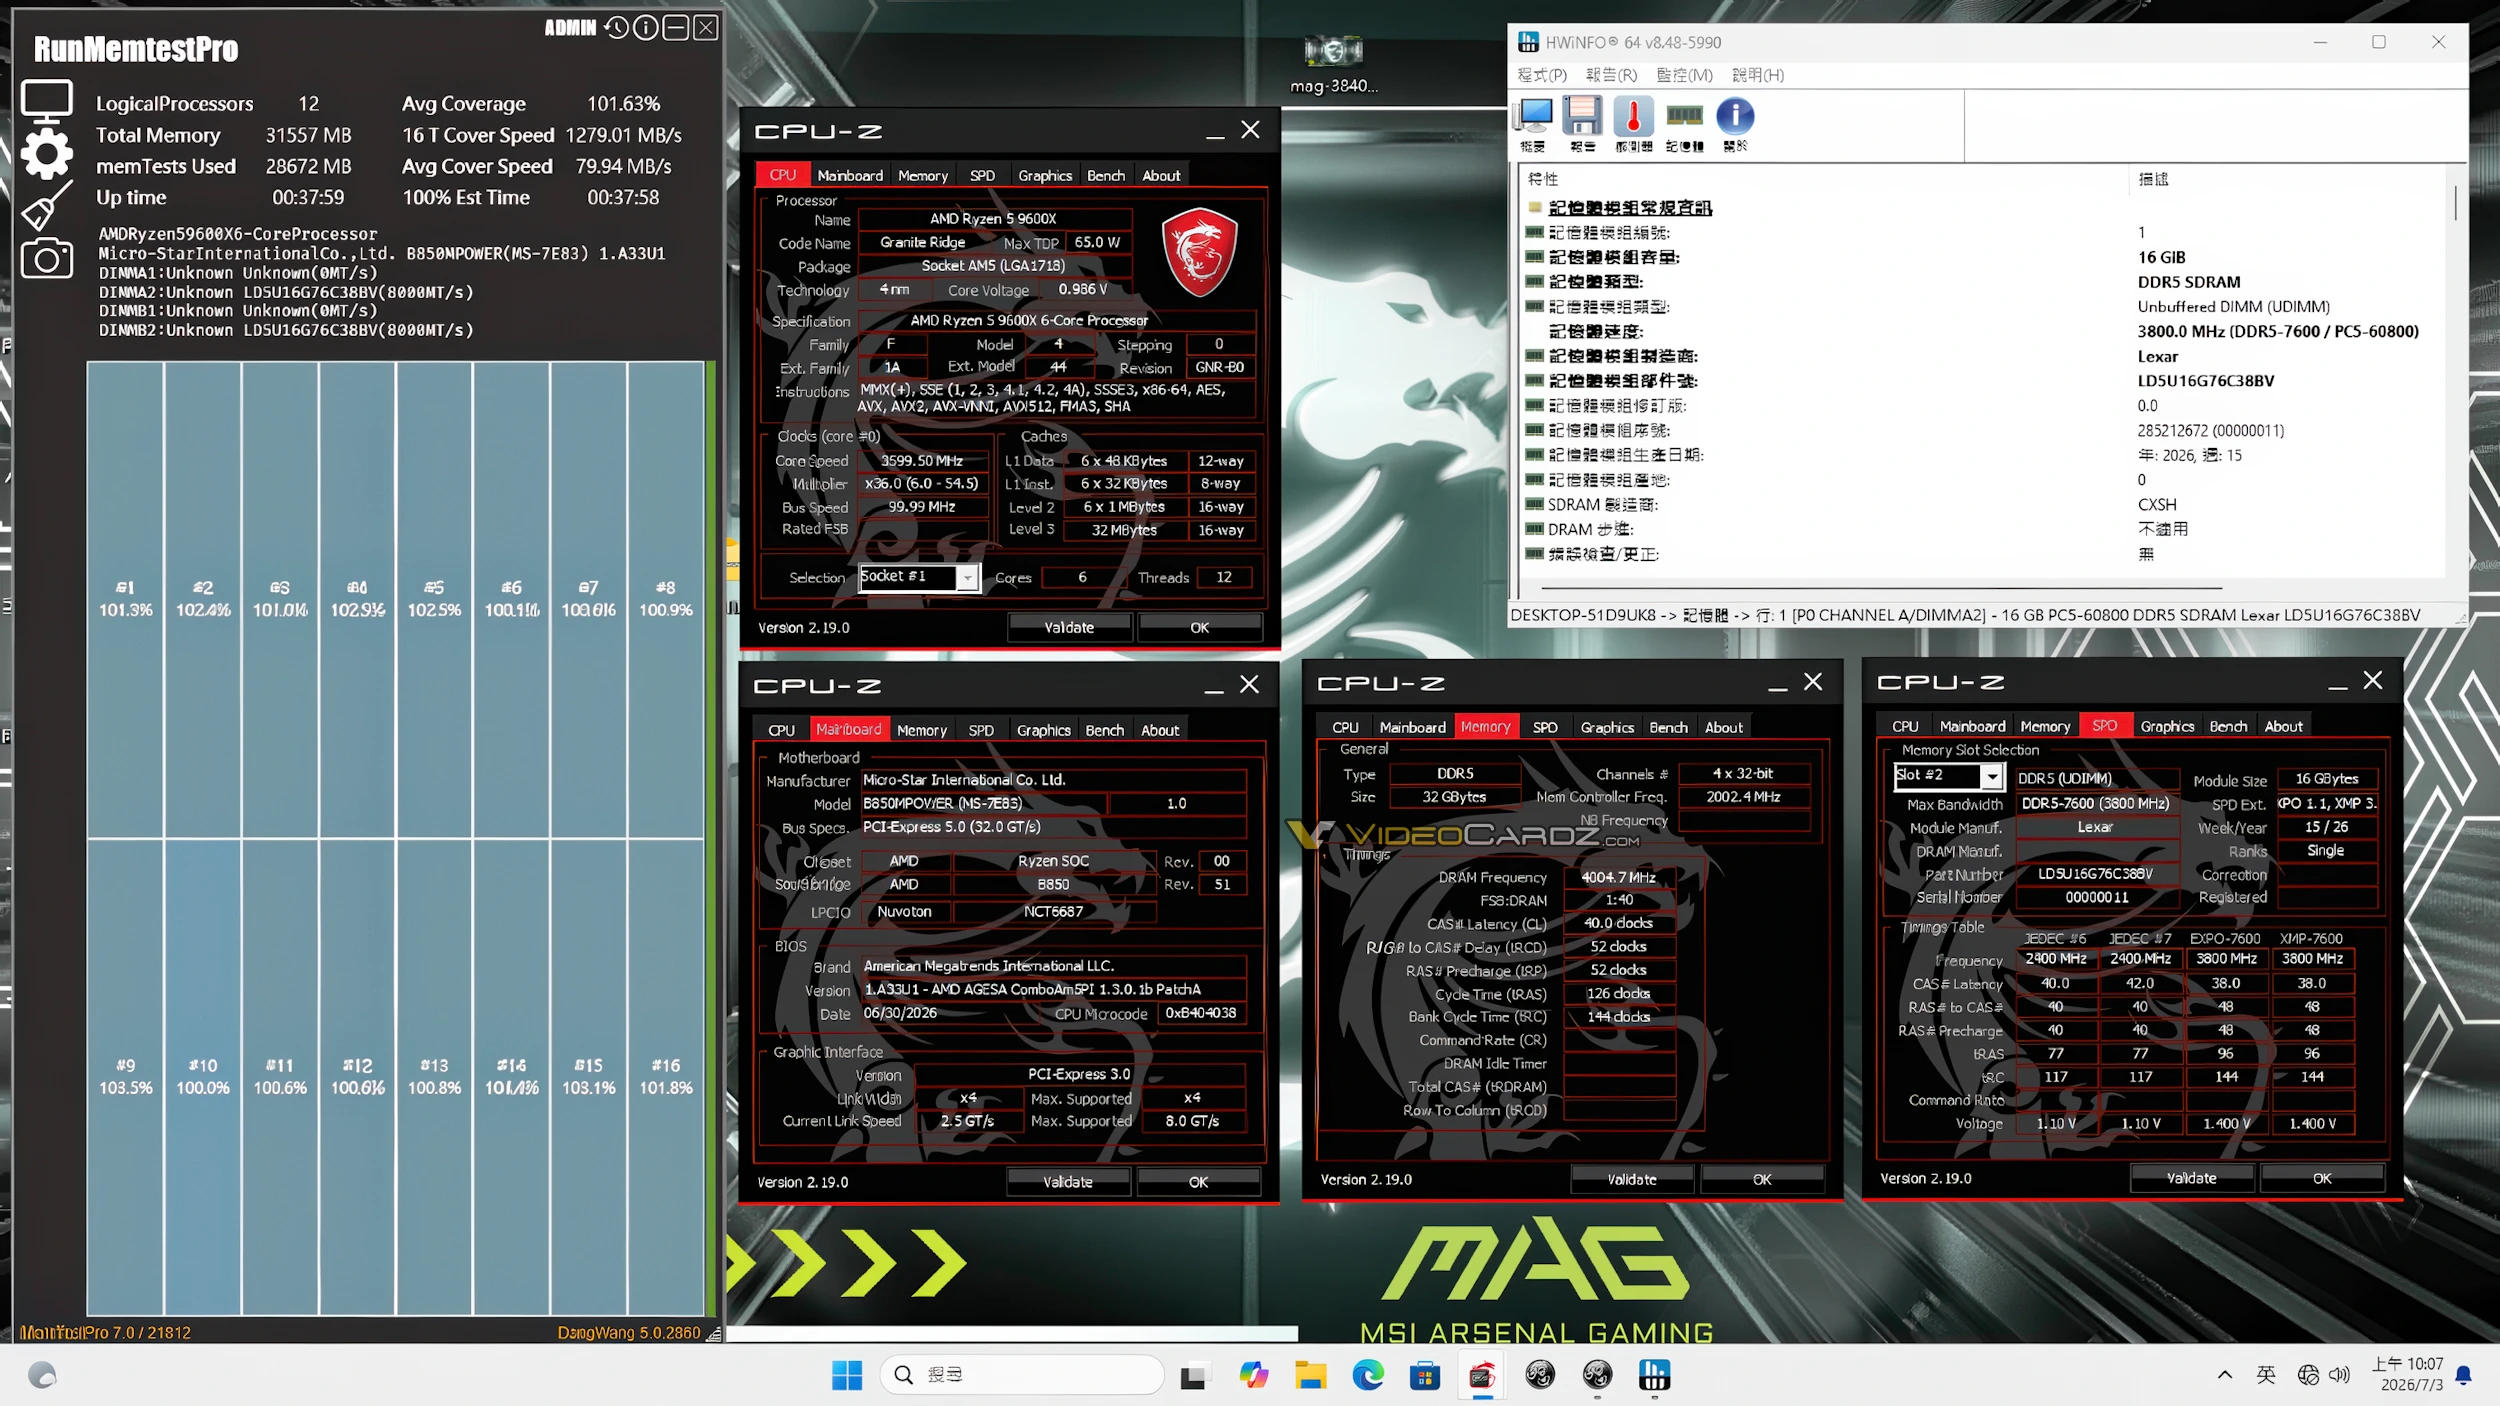
Task: Click RunMemtestPro green overall progress bar
Action: [711, 838]
